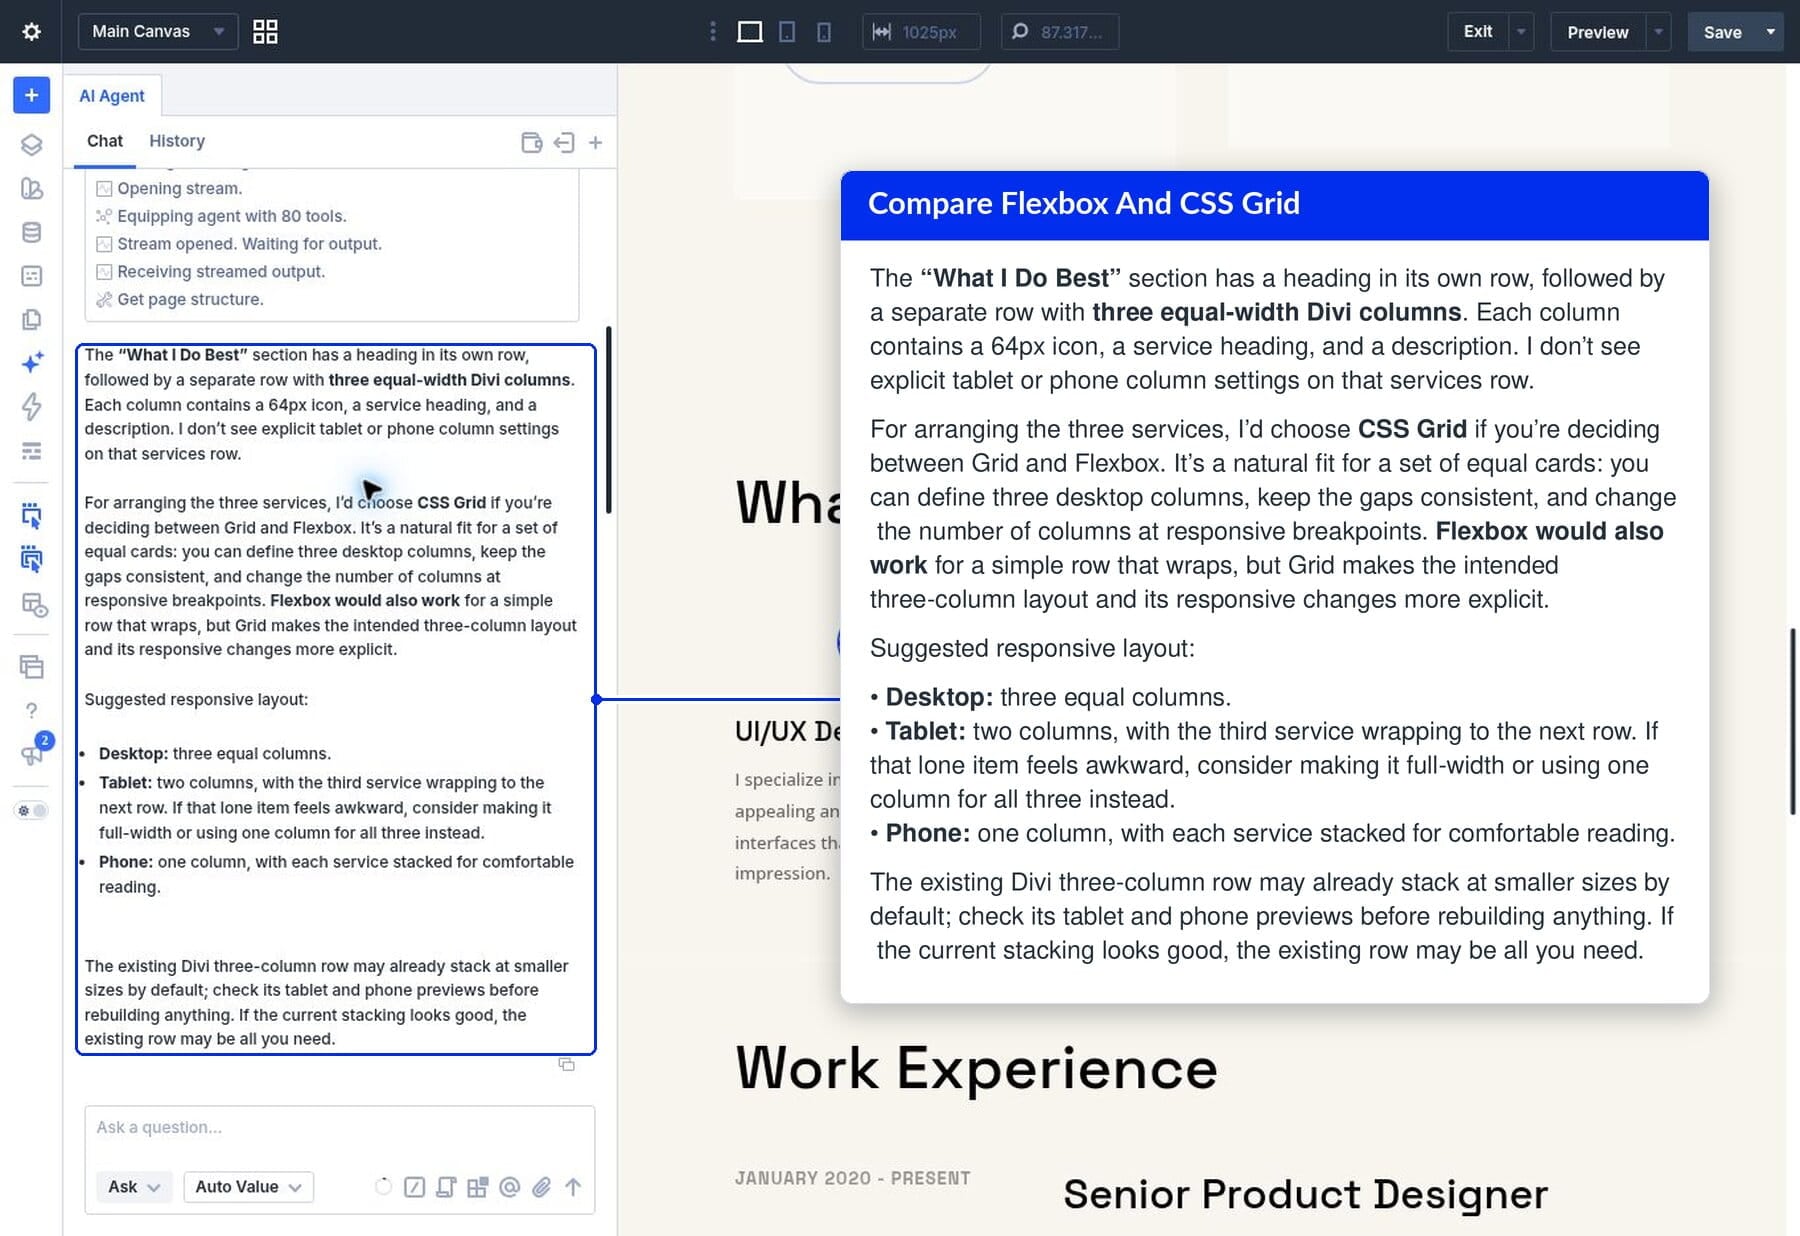Switch to phone view icon
1800x1236 pixels.
[x=824, y=32]
